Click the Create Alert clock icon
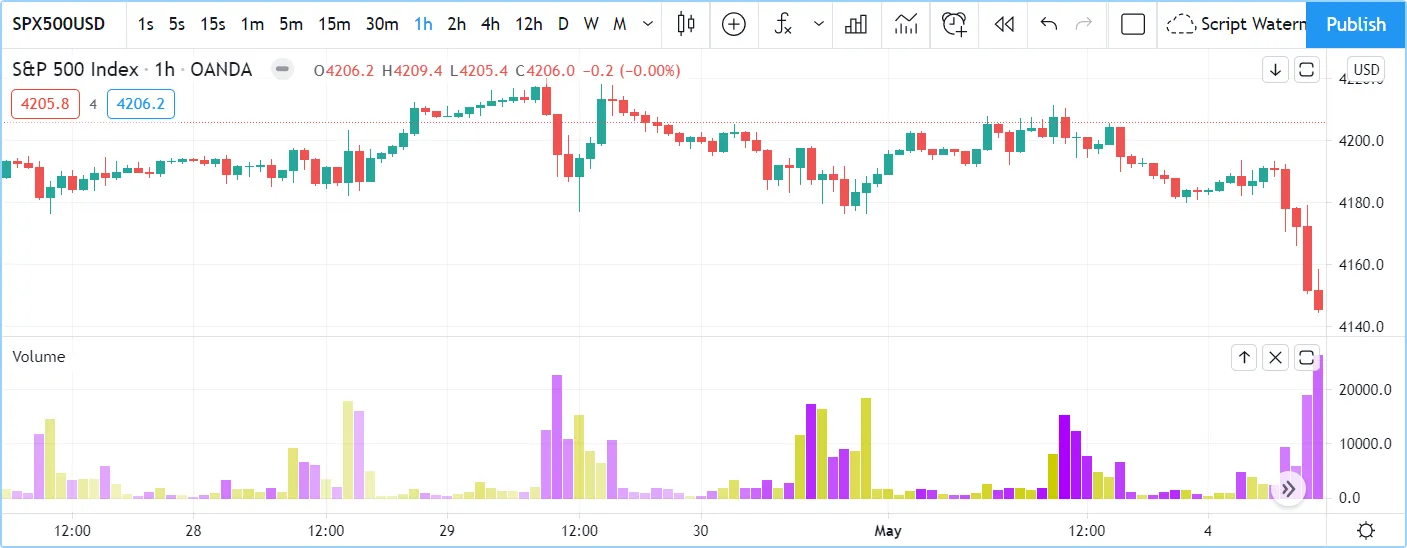The width and height of the screenshot is (1407, 548). click(955, 24)
